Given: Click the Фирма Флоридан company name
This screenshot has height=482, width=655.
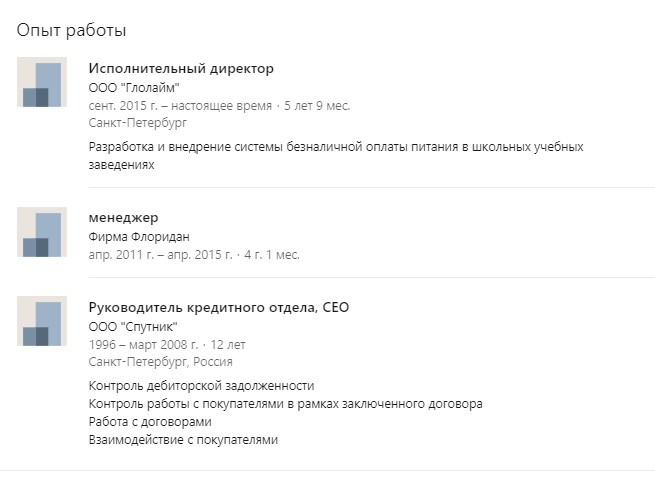Looking at the screenshot, I should 139,237.
